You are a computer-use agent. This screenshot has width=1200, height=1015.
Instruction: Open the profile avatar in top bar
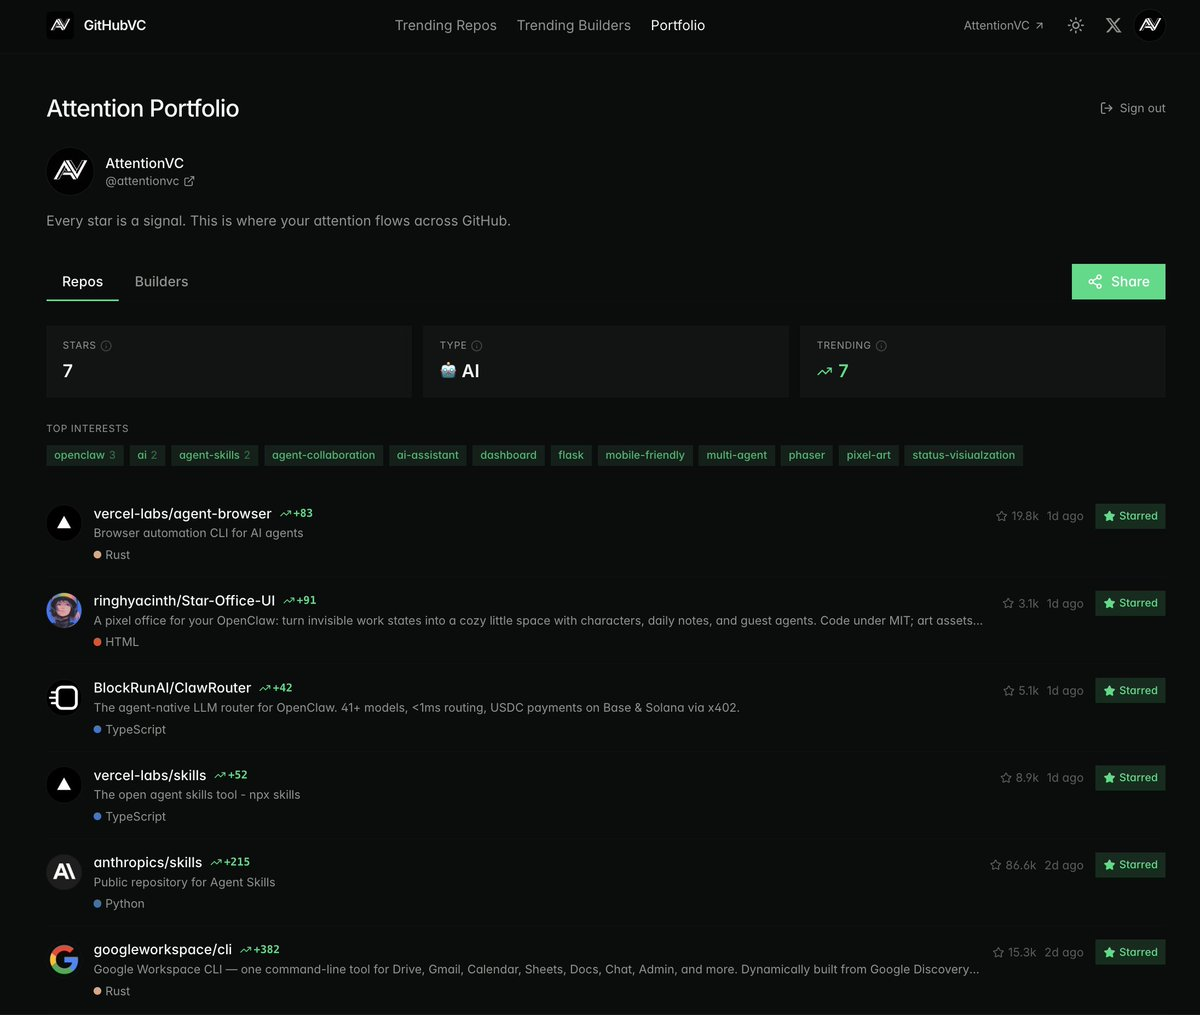pos(1150,26)
